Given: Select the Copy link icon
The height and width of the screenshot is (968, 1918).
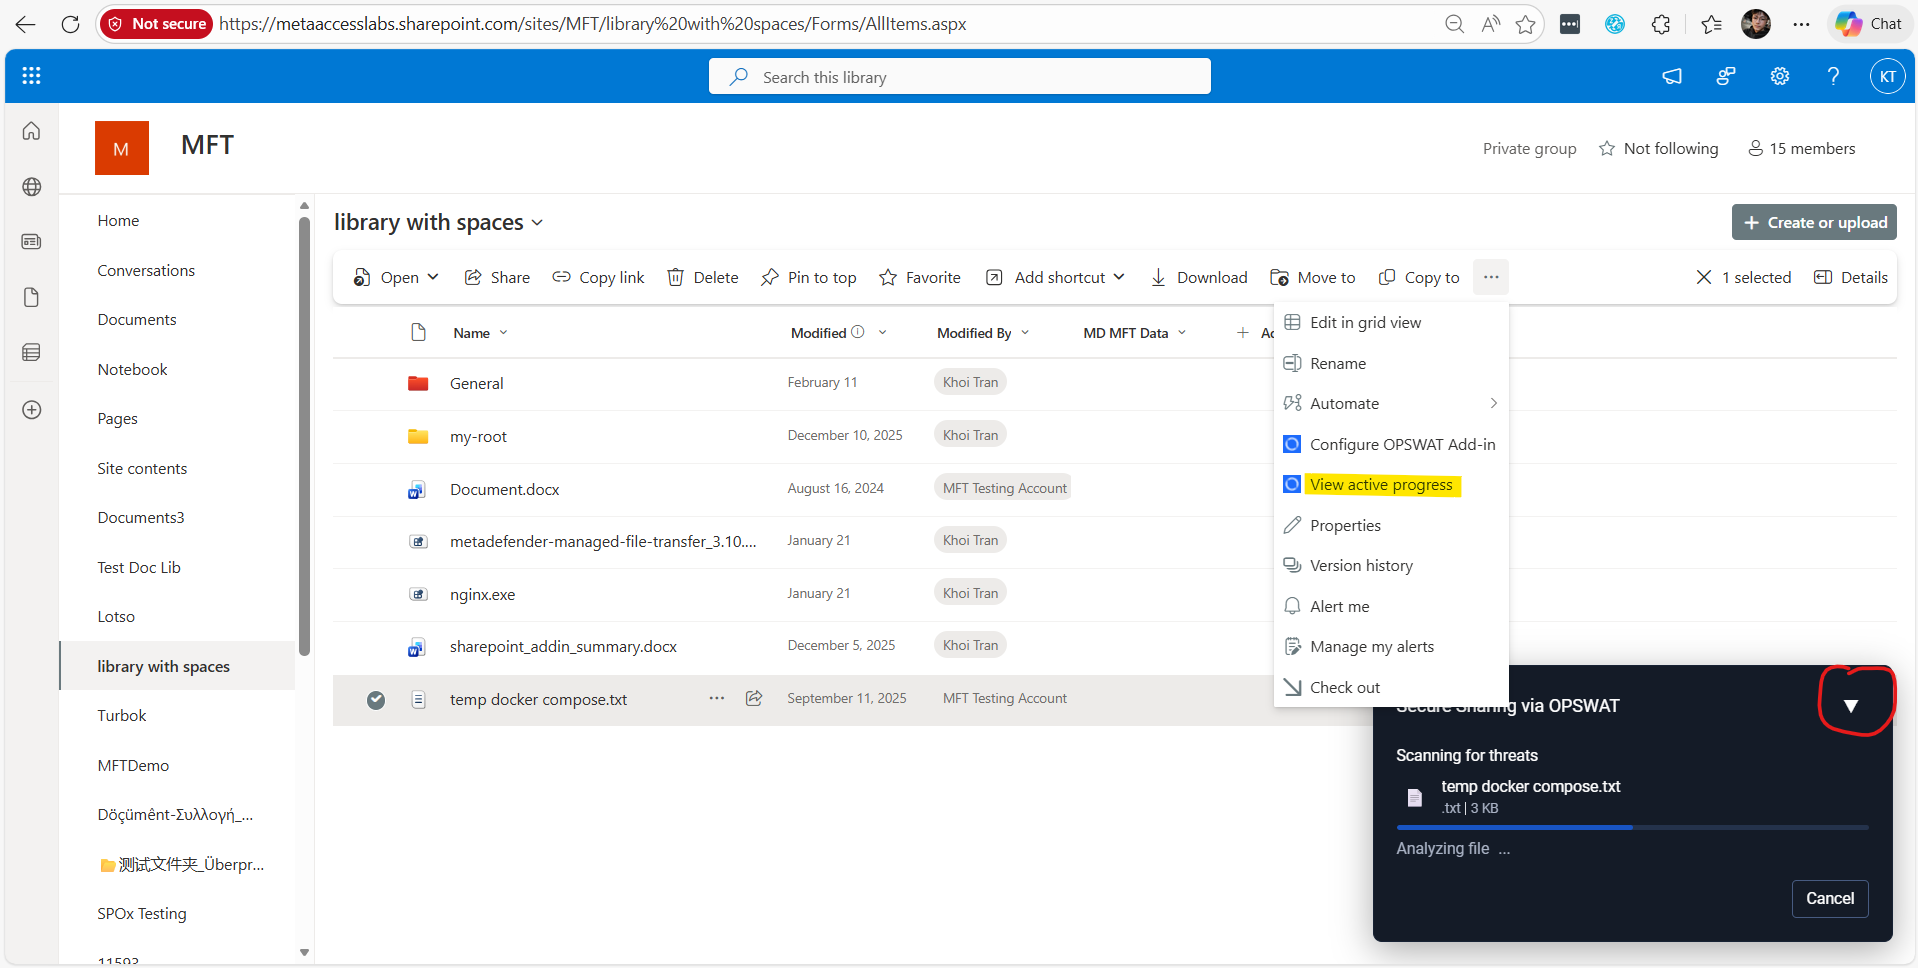Looking at the screenshot, I should point(563,277).
